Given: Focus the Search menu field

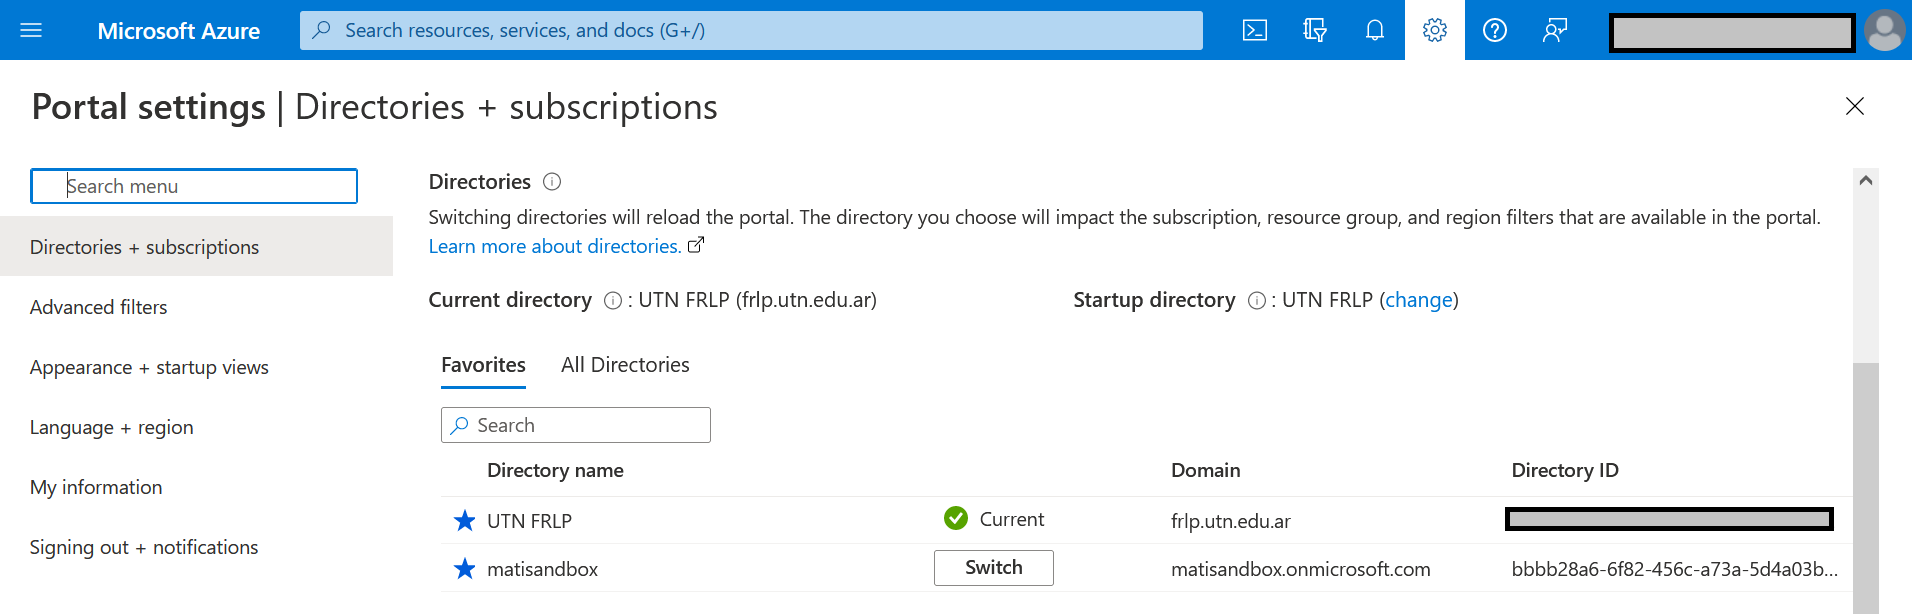Looking at the screenshot, I should pyautogui.click(x=194, y=186).
